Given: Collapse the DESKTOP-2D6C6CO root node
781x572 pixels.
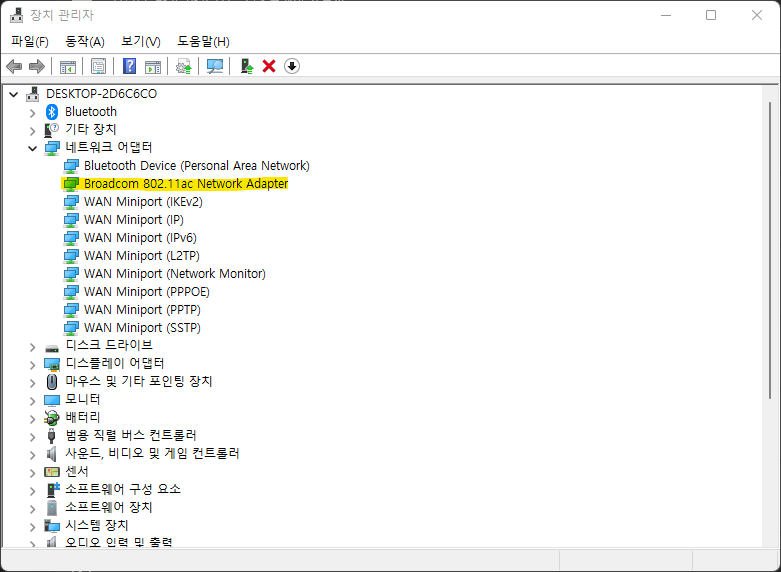Looking at the screenshot, I should click(x=14, y=94).
